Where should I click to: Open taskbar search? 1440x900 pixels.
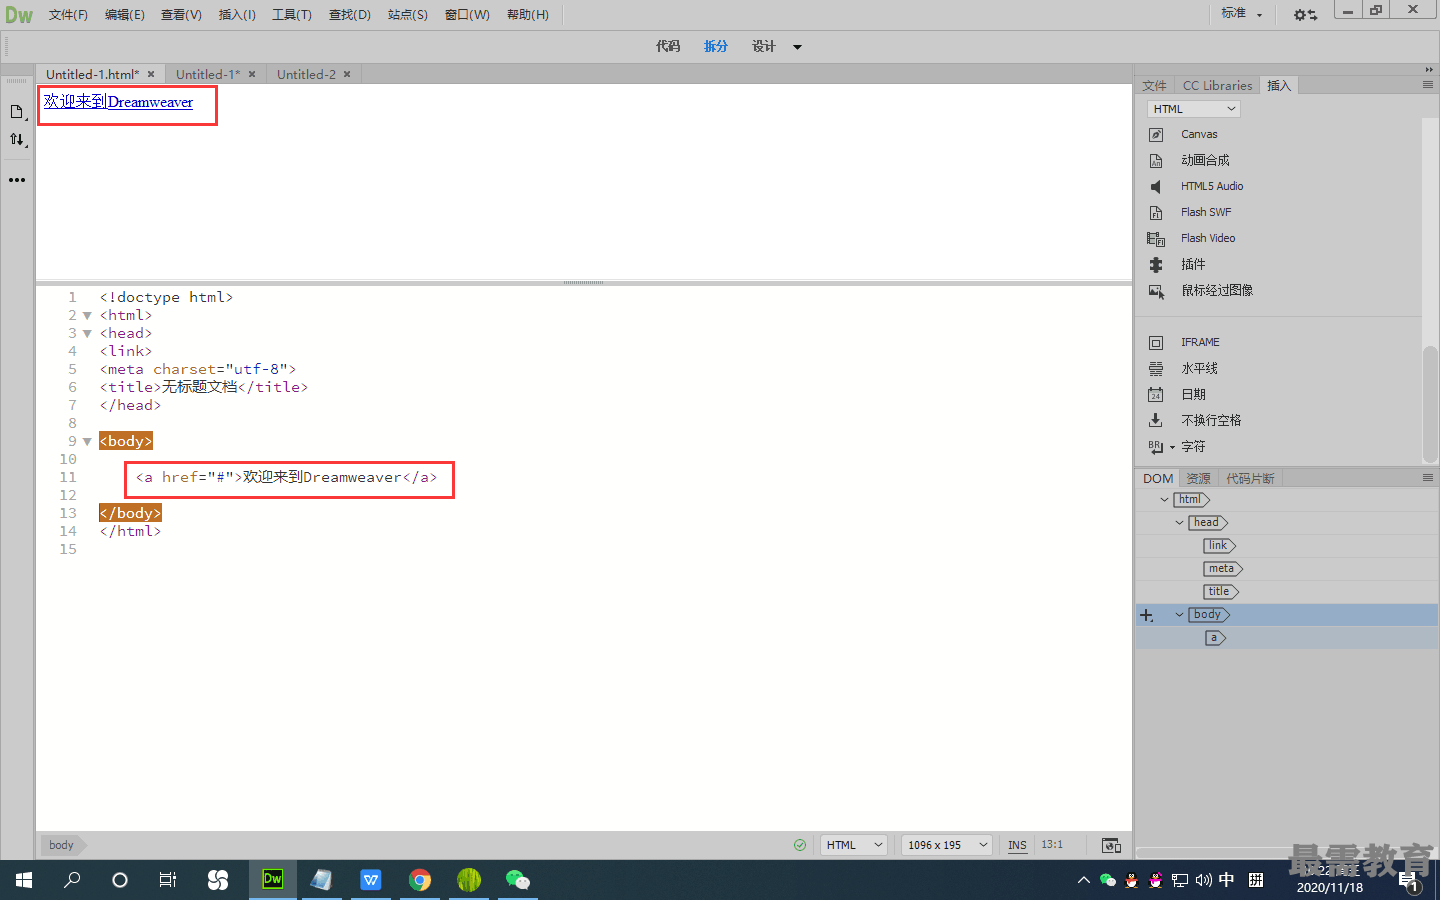coord(72,880)
